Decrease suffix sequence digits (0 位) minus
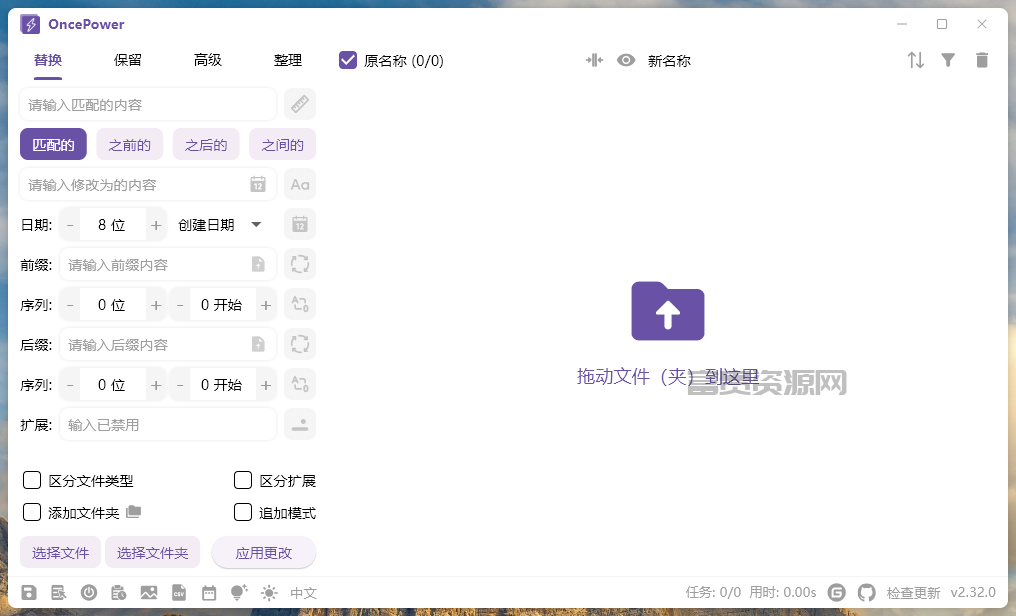This screenshot has height=616, width=1016. pyautogui.click(x=70, y=385)
